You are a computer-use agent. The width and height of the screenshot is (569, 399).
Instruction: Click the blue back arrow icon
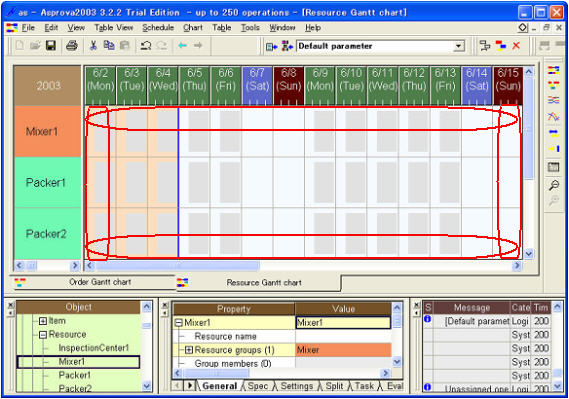coord(182,45)
